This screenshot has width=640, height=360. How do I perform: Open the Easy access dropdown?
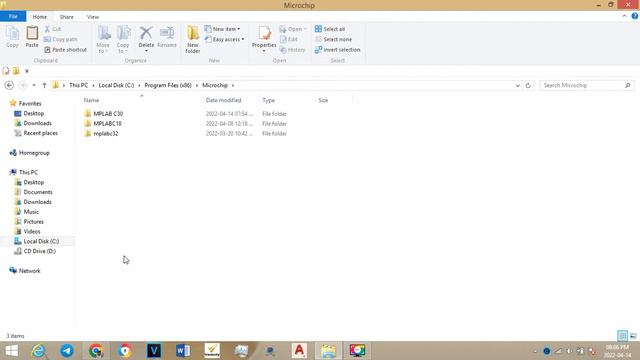[x=224, y=39]
